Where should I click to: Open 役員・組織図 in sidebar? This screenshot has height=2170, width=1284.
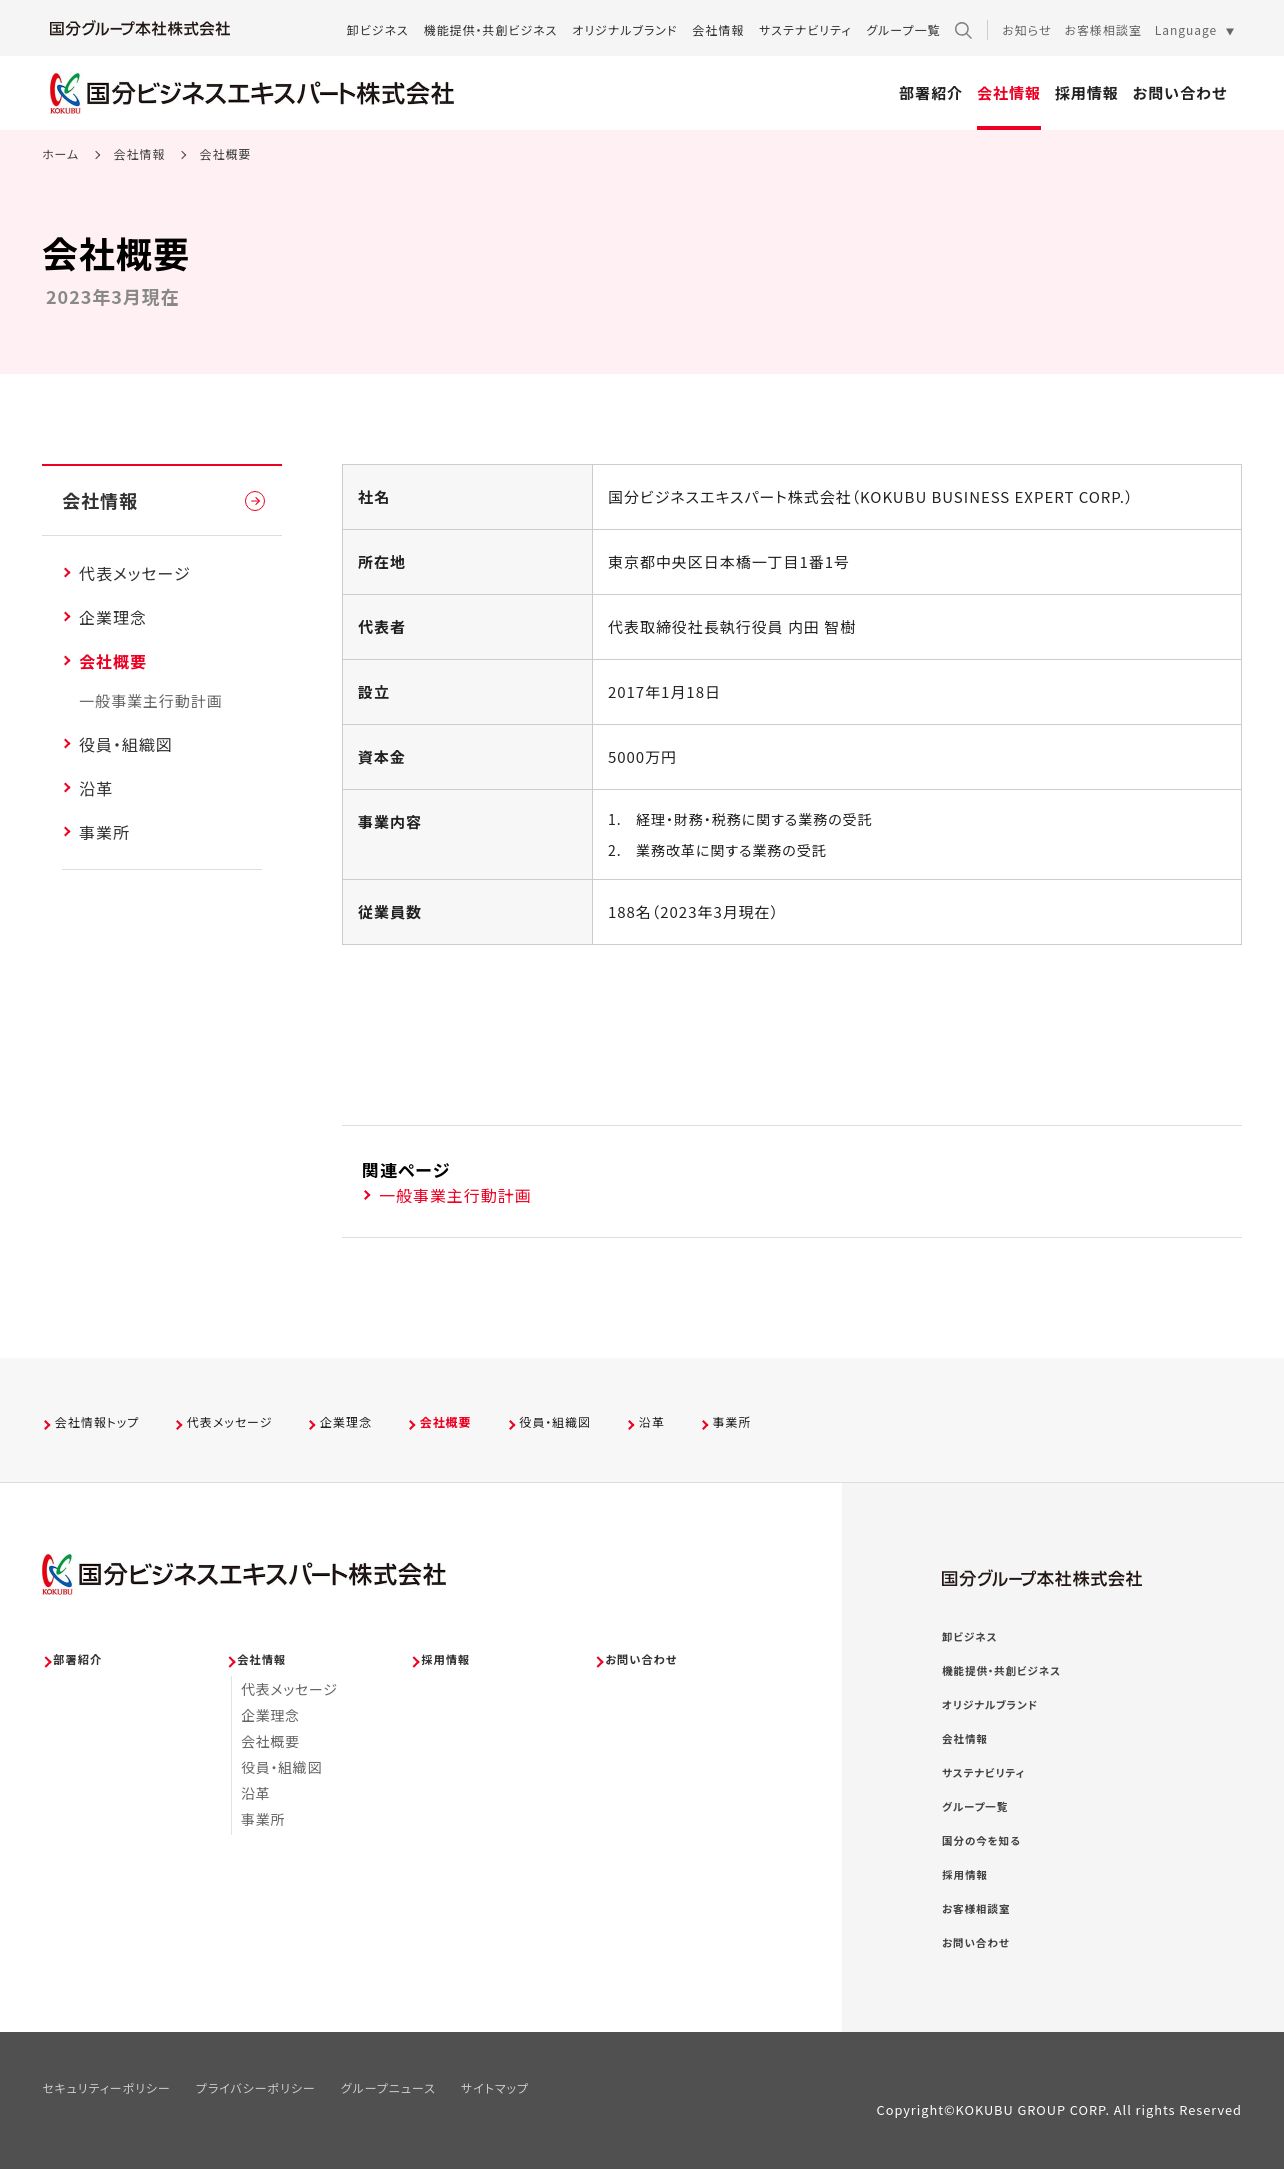[x=125, y=745]
